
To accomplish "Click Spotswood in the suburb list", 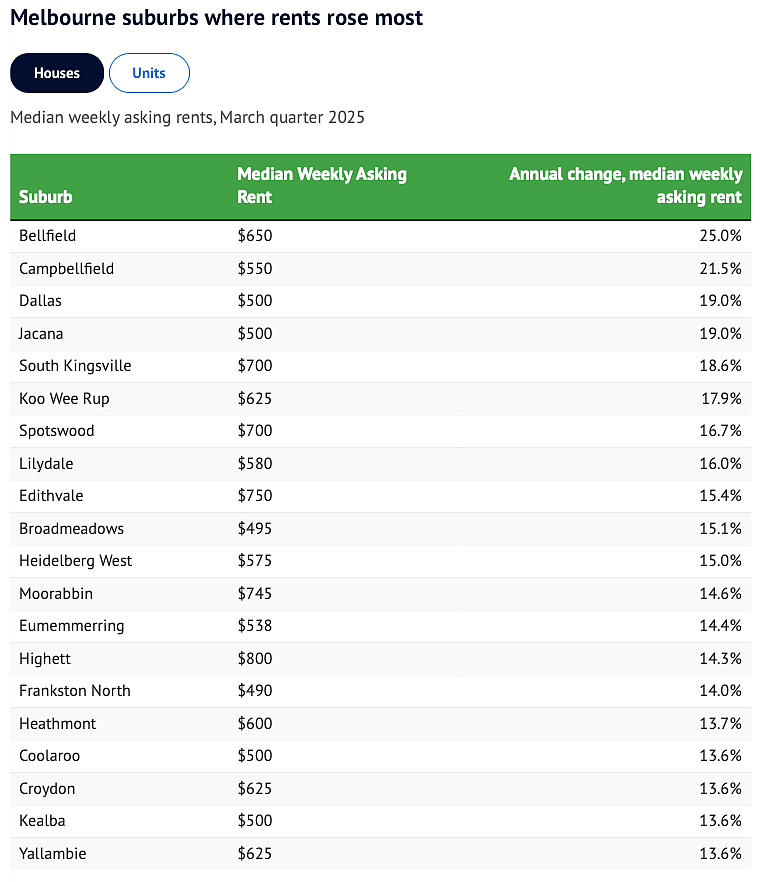I will pos(57,431).
